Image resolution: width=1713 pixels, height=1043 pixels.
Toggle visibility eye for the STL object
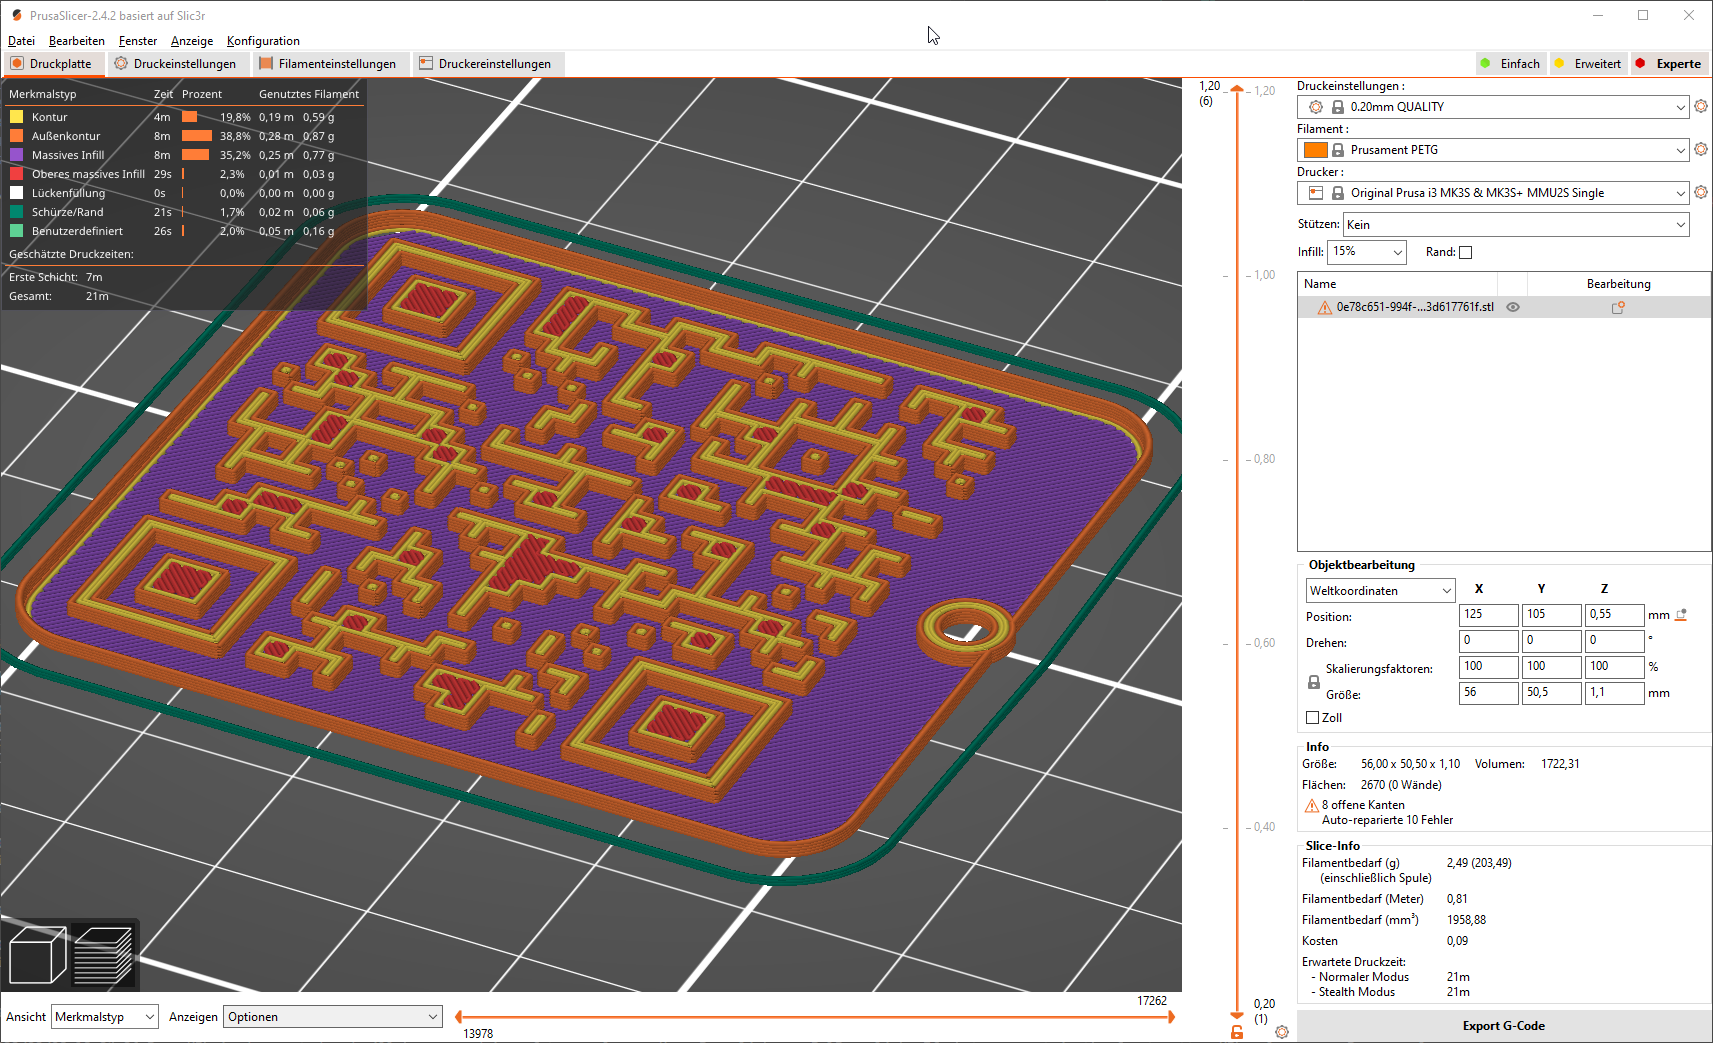pyautogui.click(x=1513, y=308)
